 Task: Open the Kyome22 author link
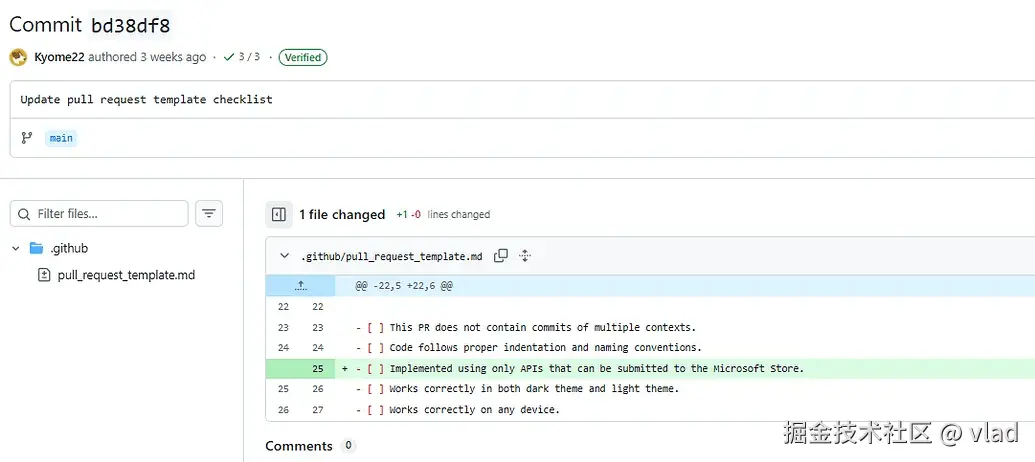click(x=59, y=57)
